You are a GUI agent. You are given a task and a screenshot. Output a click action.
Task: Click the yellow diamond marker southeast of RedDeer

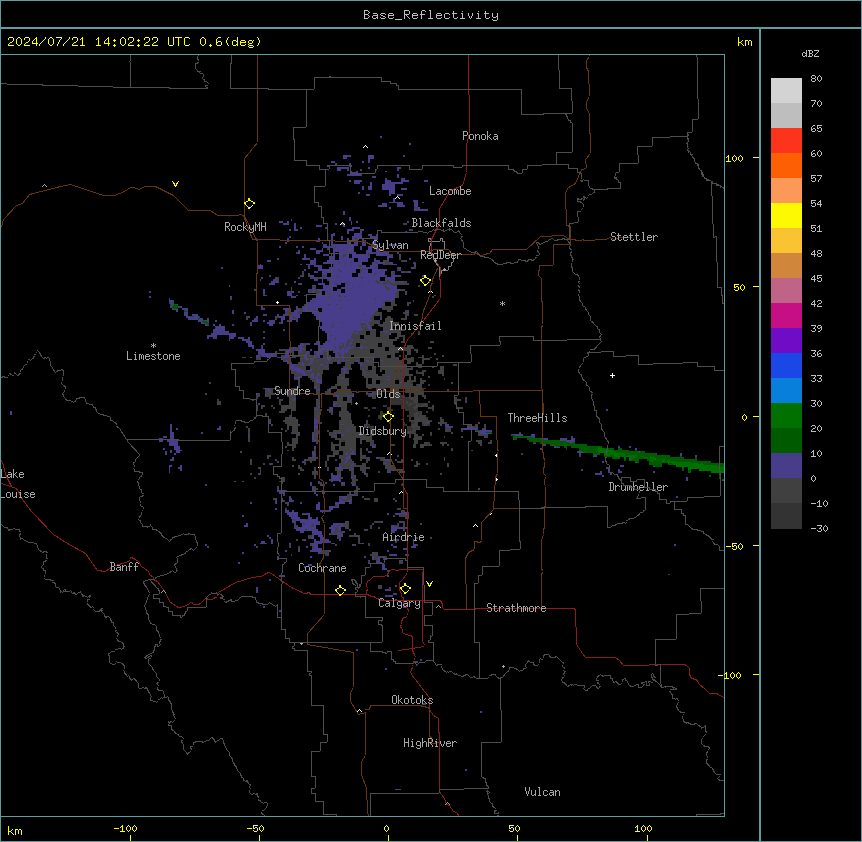[x=425, y=281]
